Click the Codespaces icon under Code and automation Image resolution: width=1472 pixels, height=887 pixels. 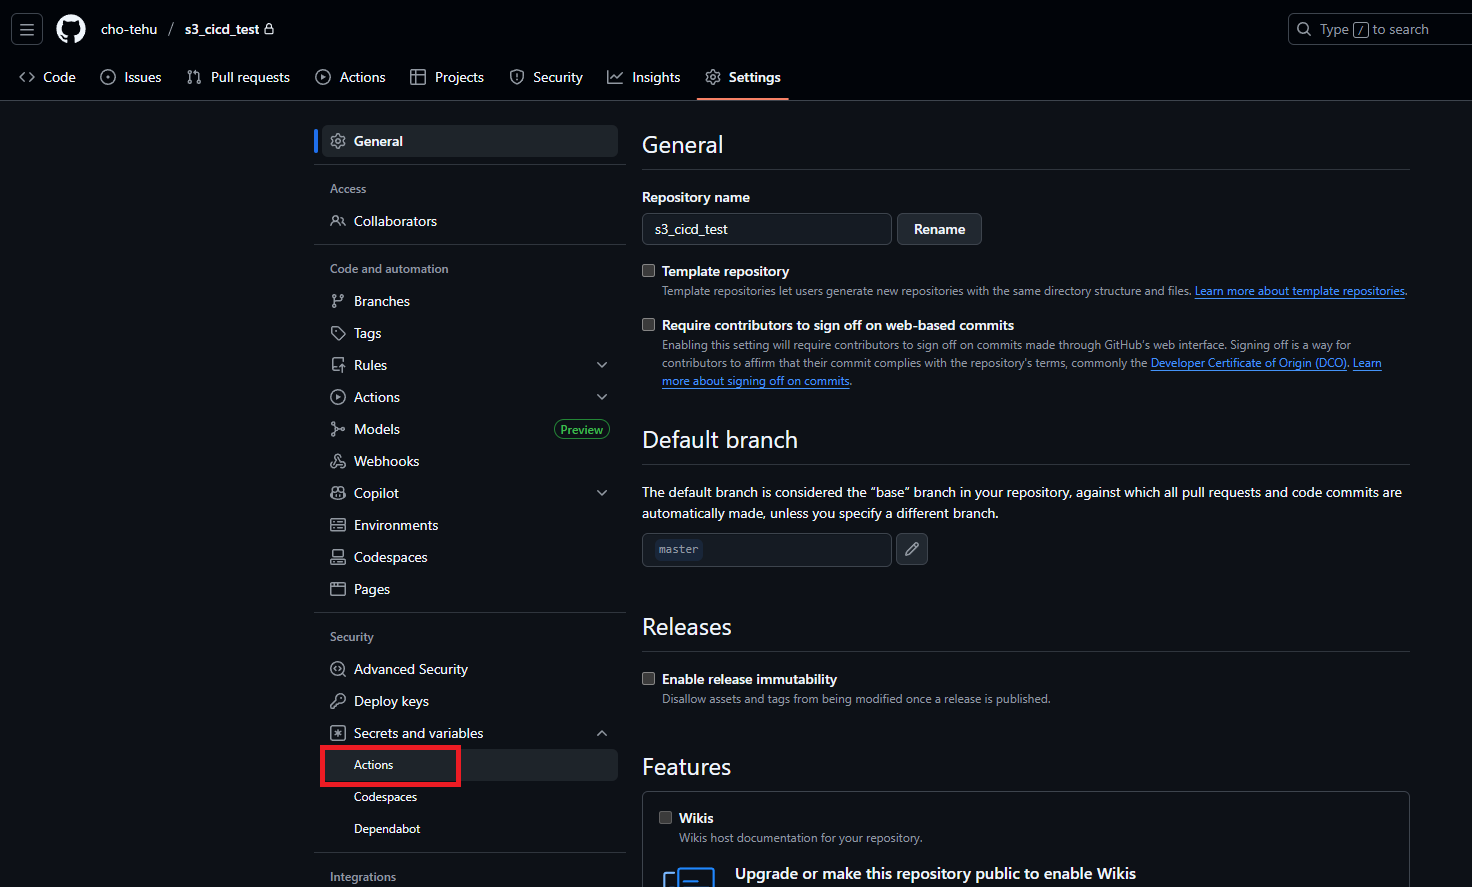pos(338,557)
